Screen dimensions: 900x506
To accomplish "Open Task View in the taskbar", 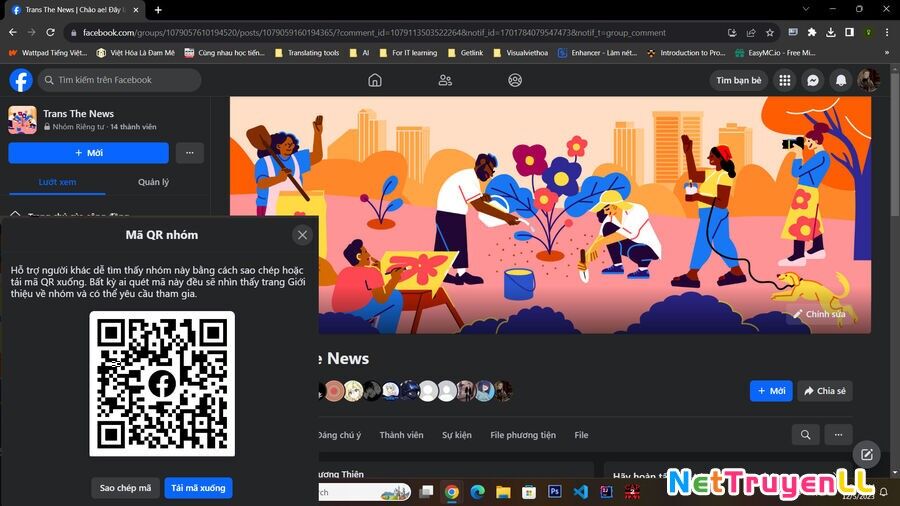I will point(426,492).
